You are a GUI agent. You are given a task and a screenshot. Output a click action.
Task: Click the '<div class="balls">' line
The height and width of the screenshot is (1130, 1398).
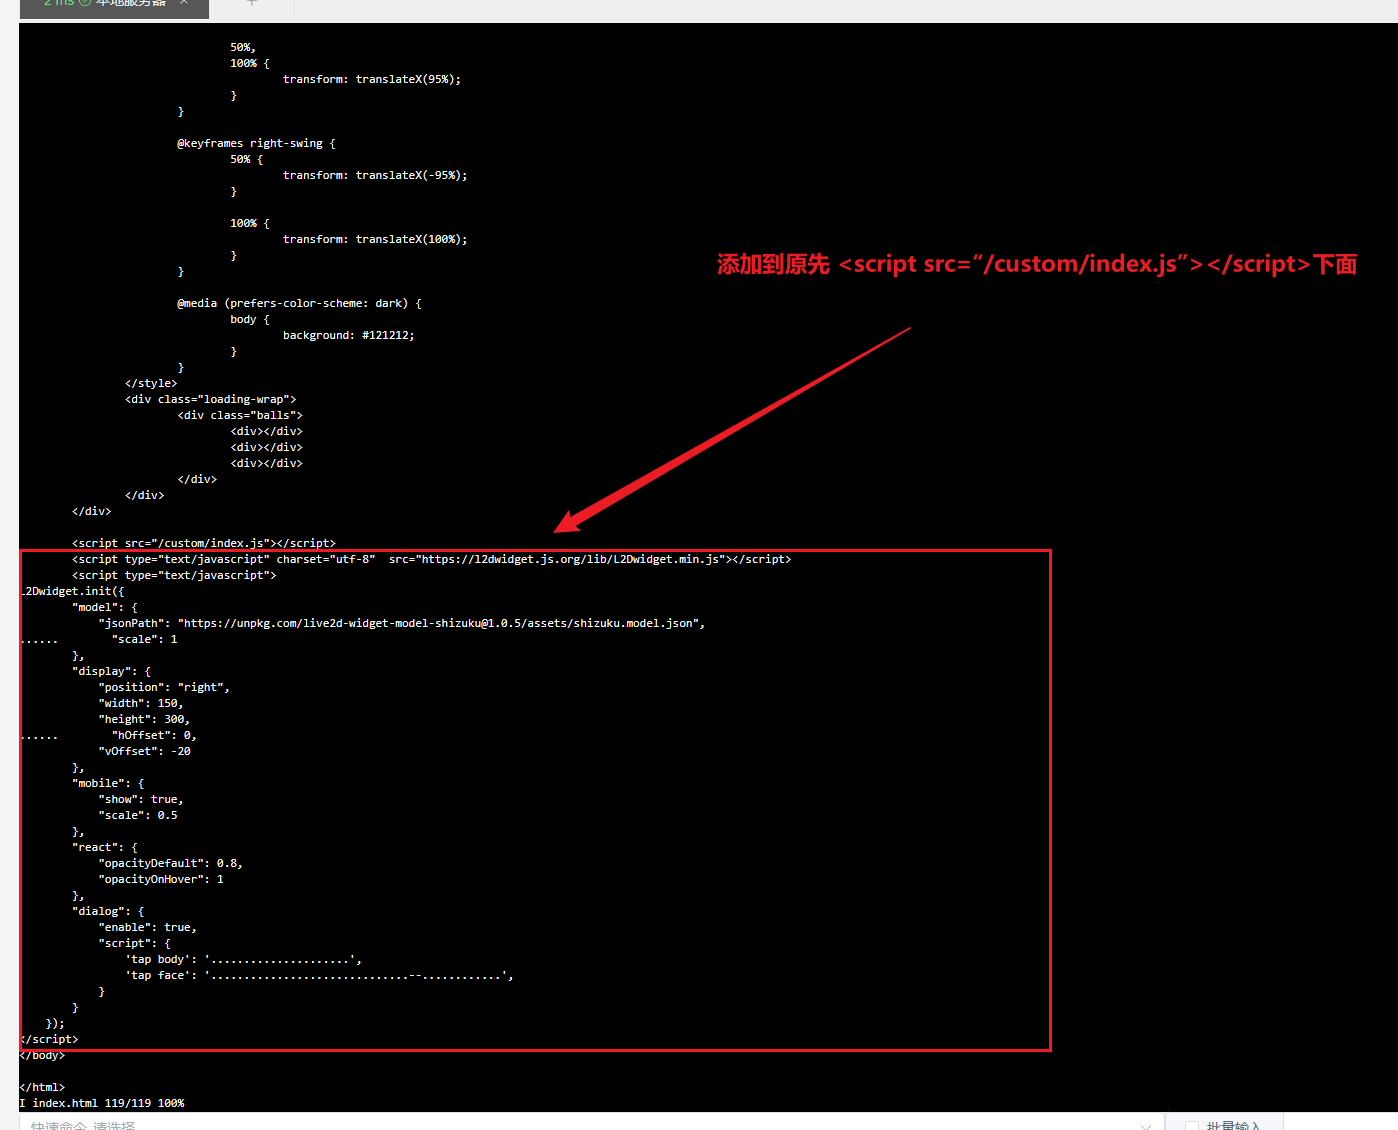pos(240,415)
